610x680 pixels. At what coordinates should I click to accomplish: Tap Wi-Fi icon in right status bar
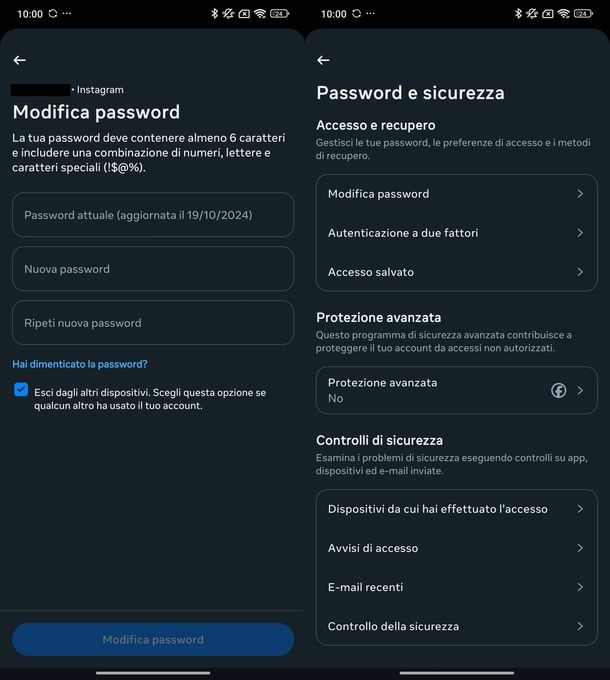pyautogui.click(x=564, y=14)
